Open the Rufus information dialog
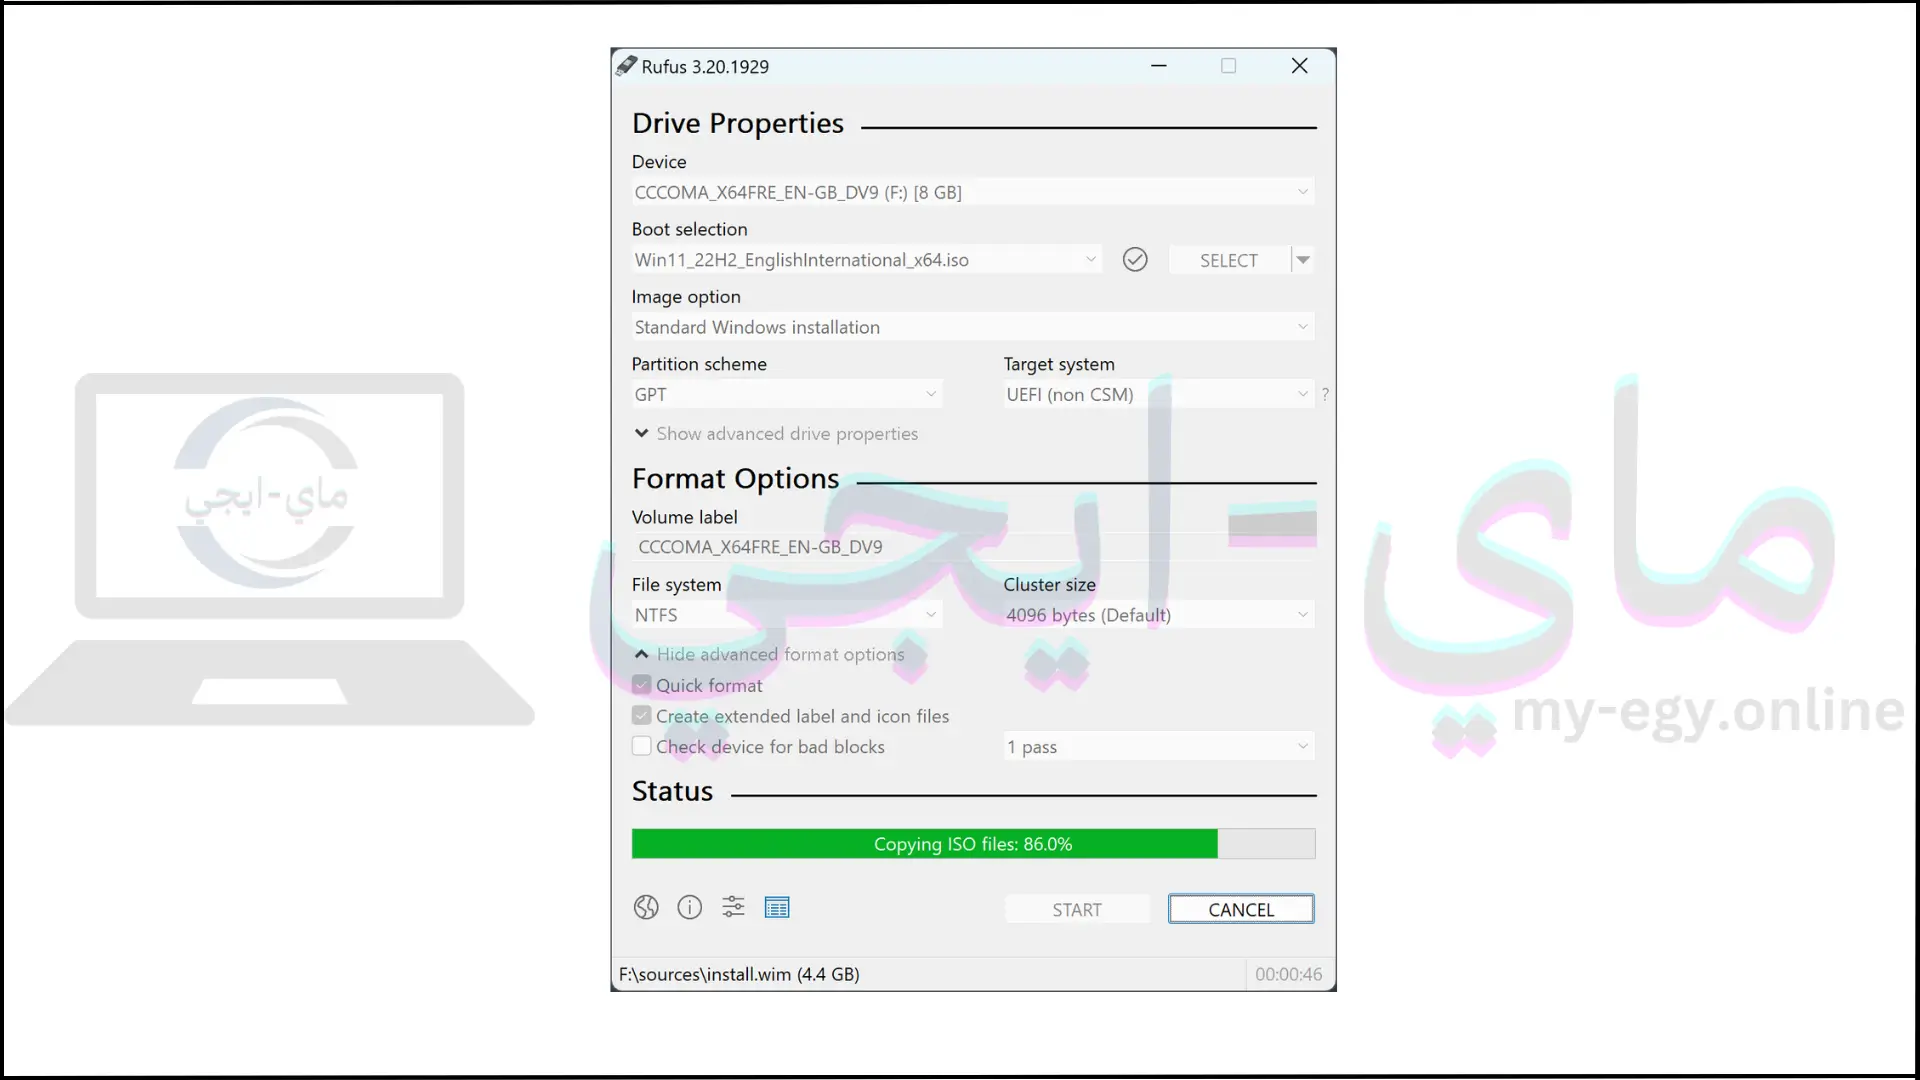1920x1080 pixels. coord(688,907)
